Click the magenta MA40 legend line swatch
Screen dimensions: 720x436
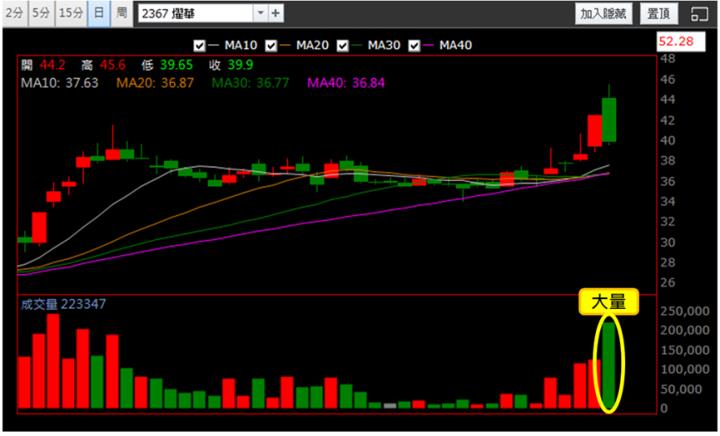click(429, 45)
